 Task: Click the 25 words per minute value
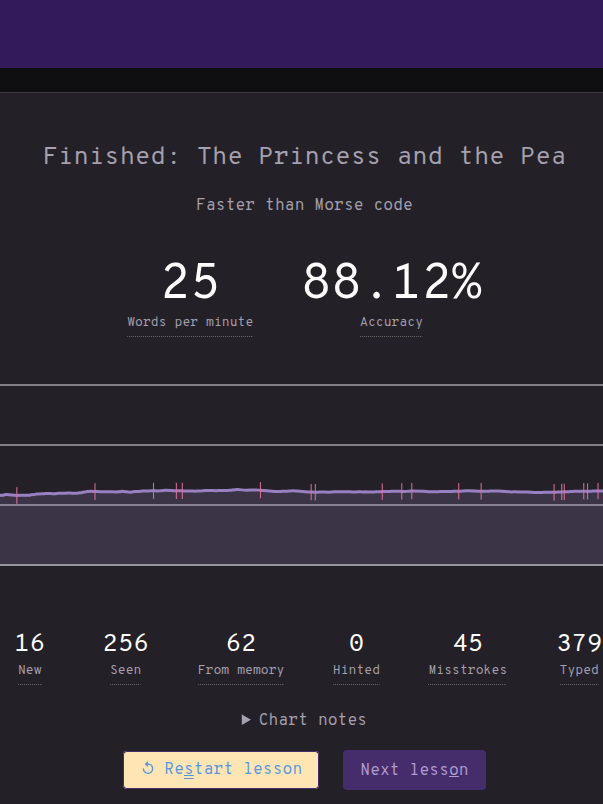(190, 282)
